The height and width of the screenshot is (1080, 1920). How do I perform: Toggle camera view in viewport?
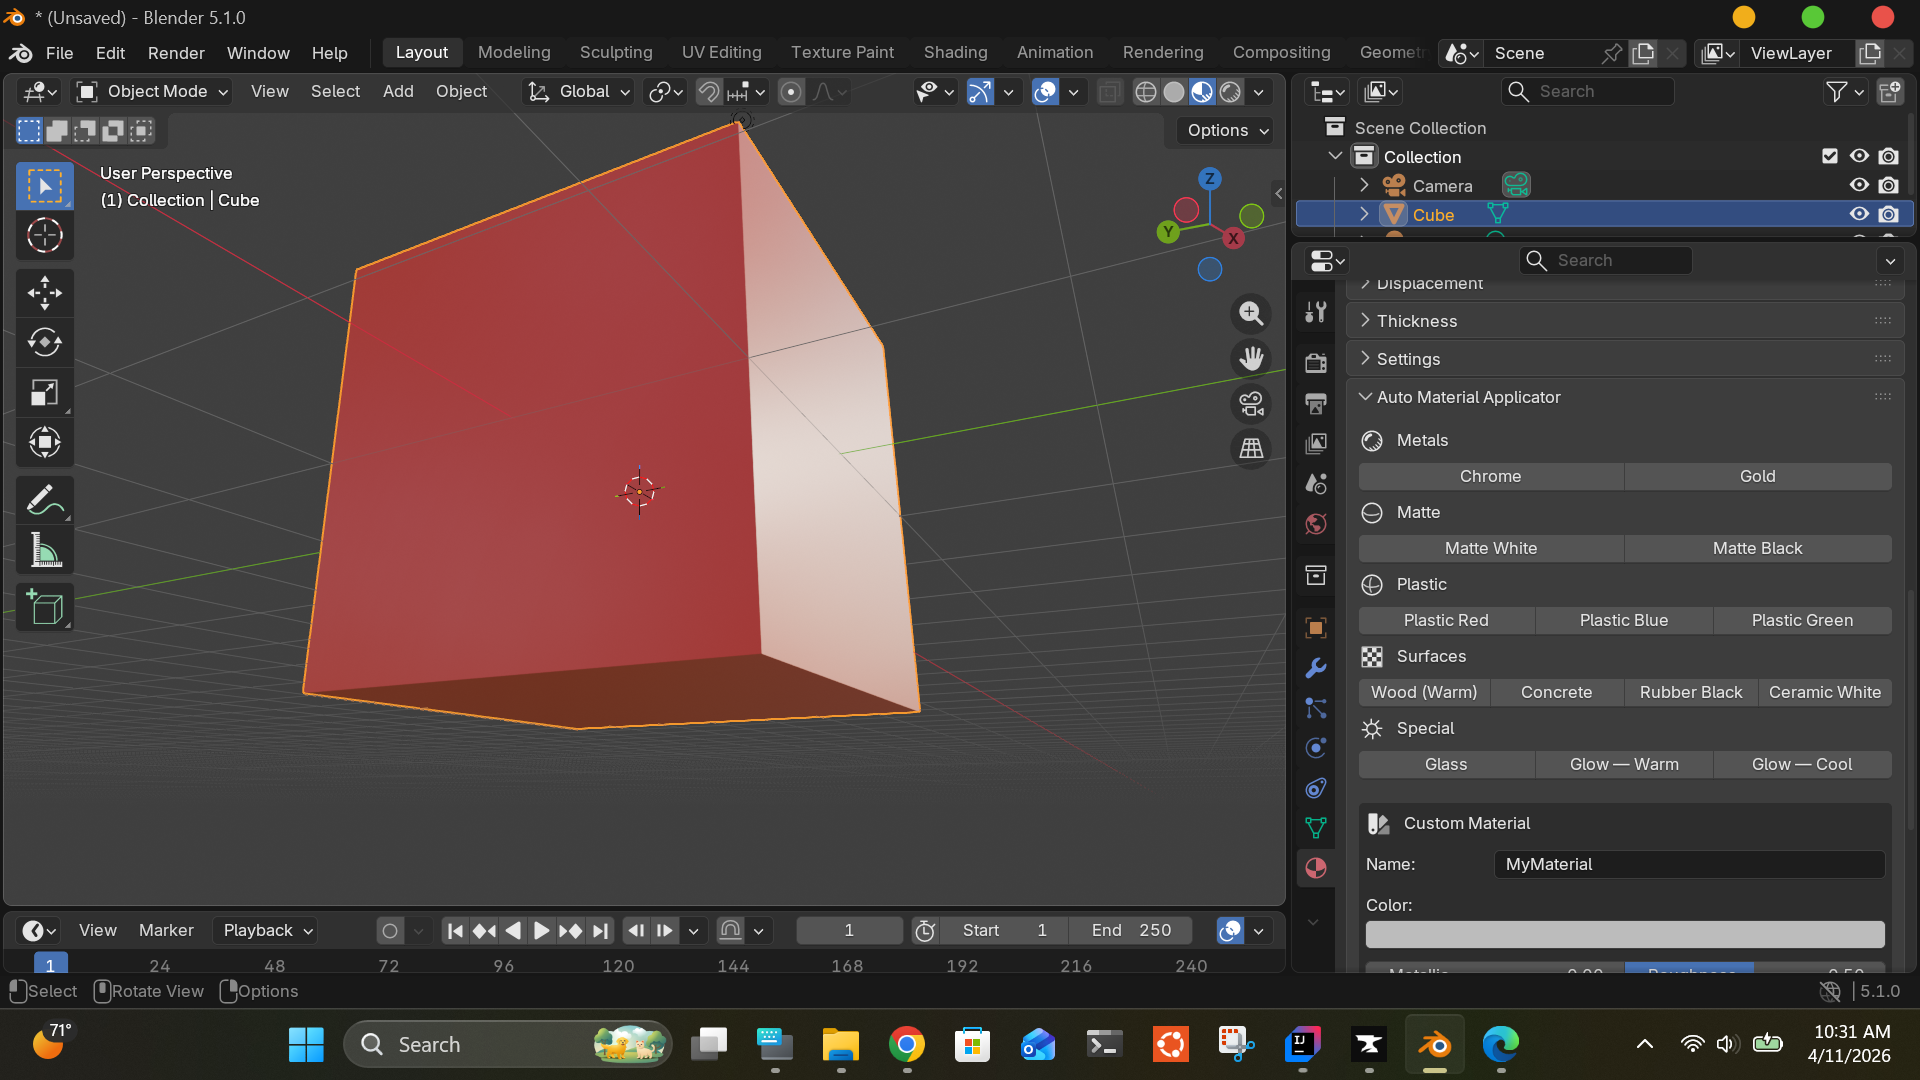[x=1251, y=403]
